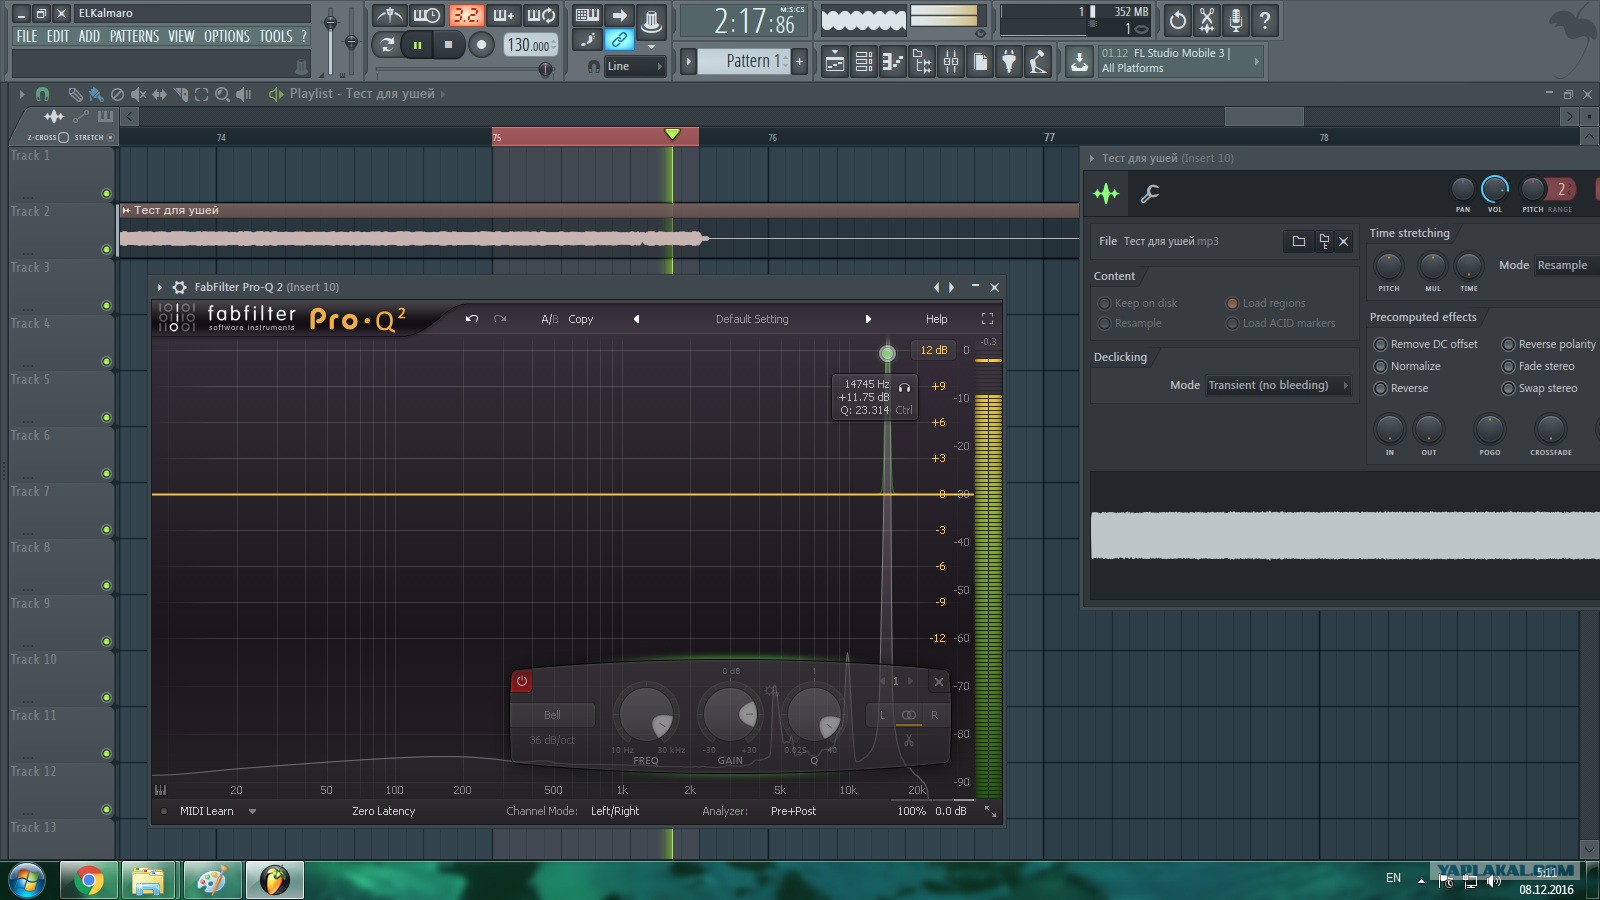Click the Zero Latency processing mode
This screenshot has width=1600, height=900.
[x=383, y=811]
